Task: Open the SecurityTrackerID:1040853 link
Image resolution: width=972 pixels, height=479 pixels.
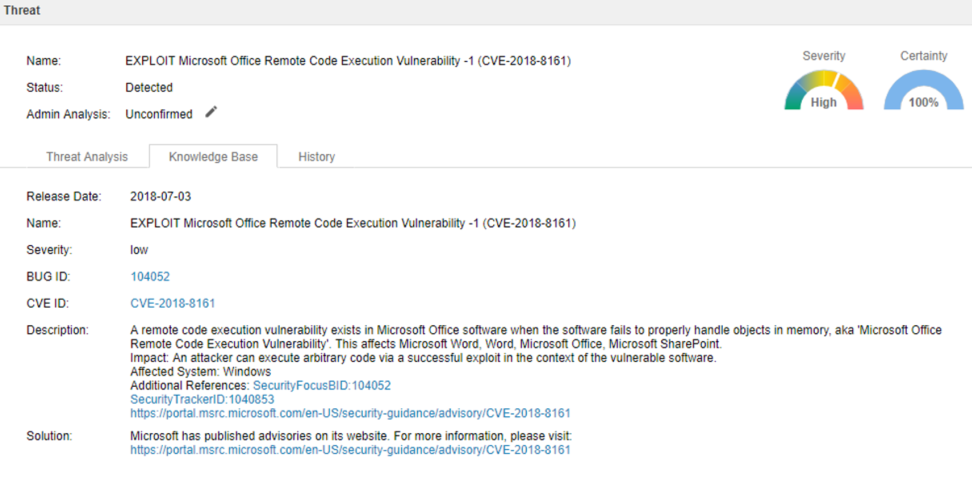Action: tap(202, 400)
